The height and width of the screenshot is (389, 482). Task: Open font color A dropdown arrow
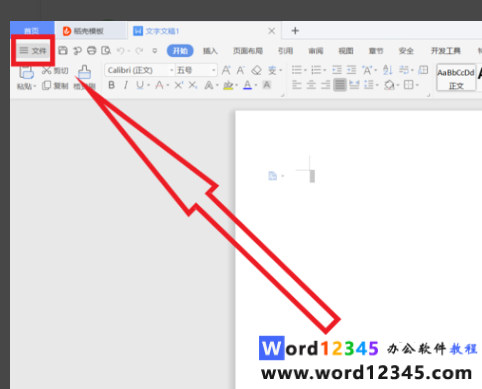[256, 86]
